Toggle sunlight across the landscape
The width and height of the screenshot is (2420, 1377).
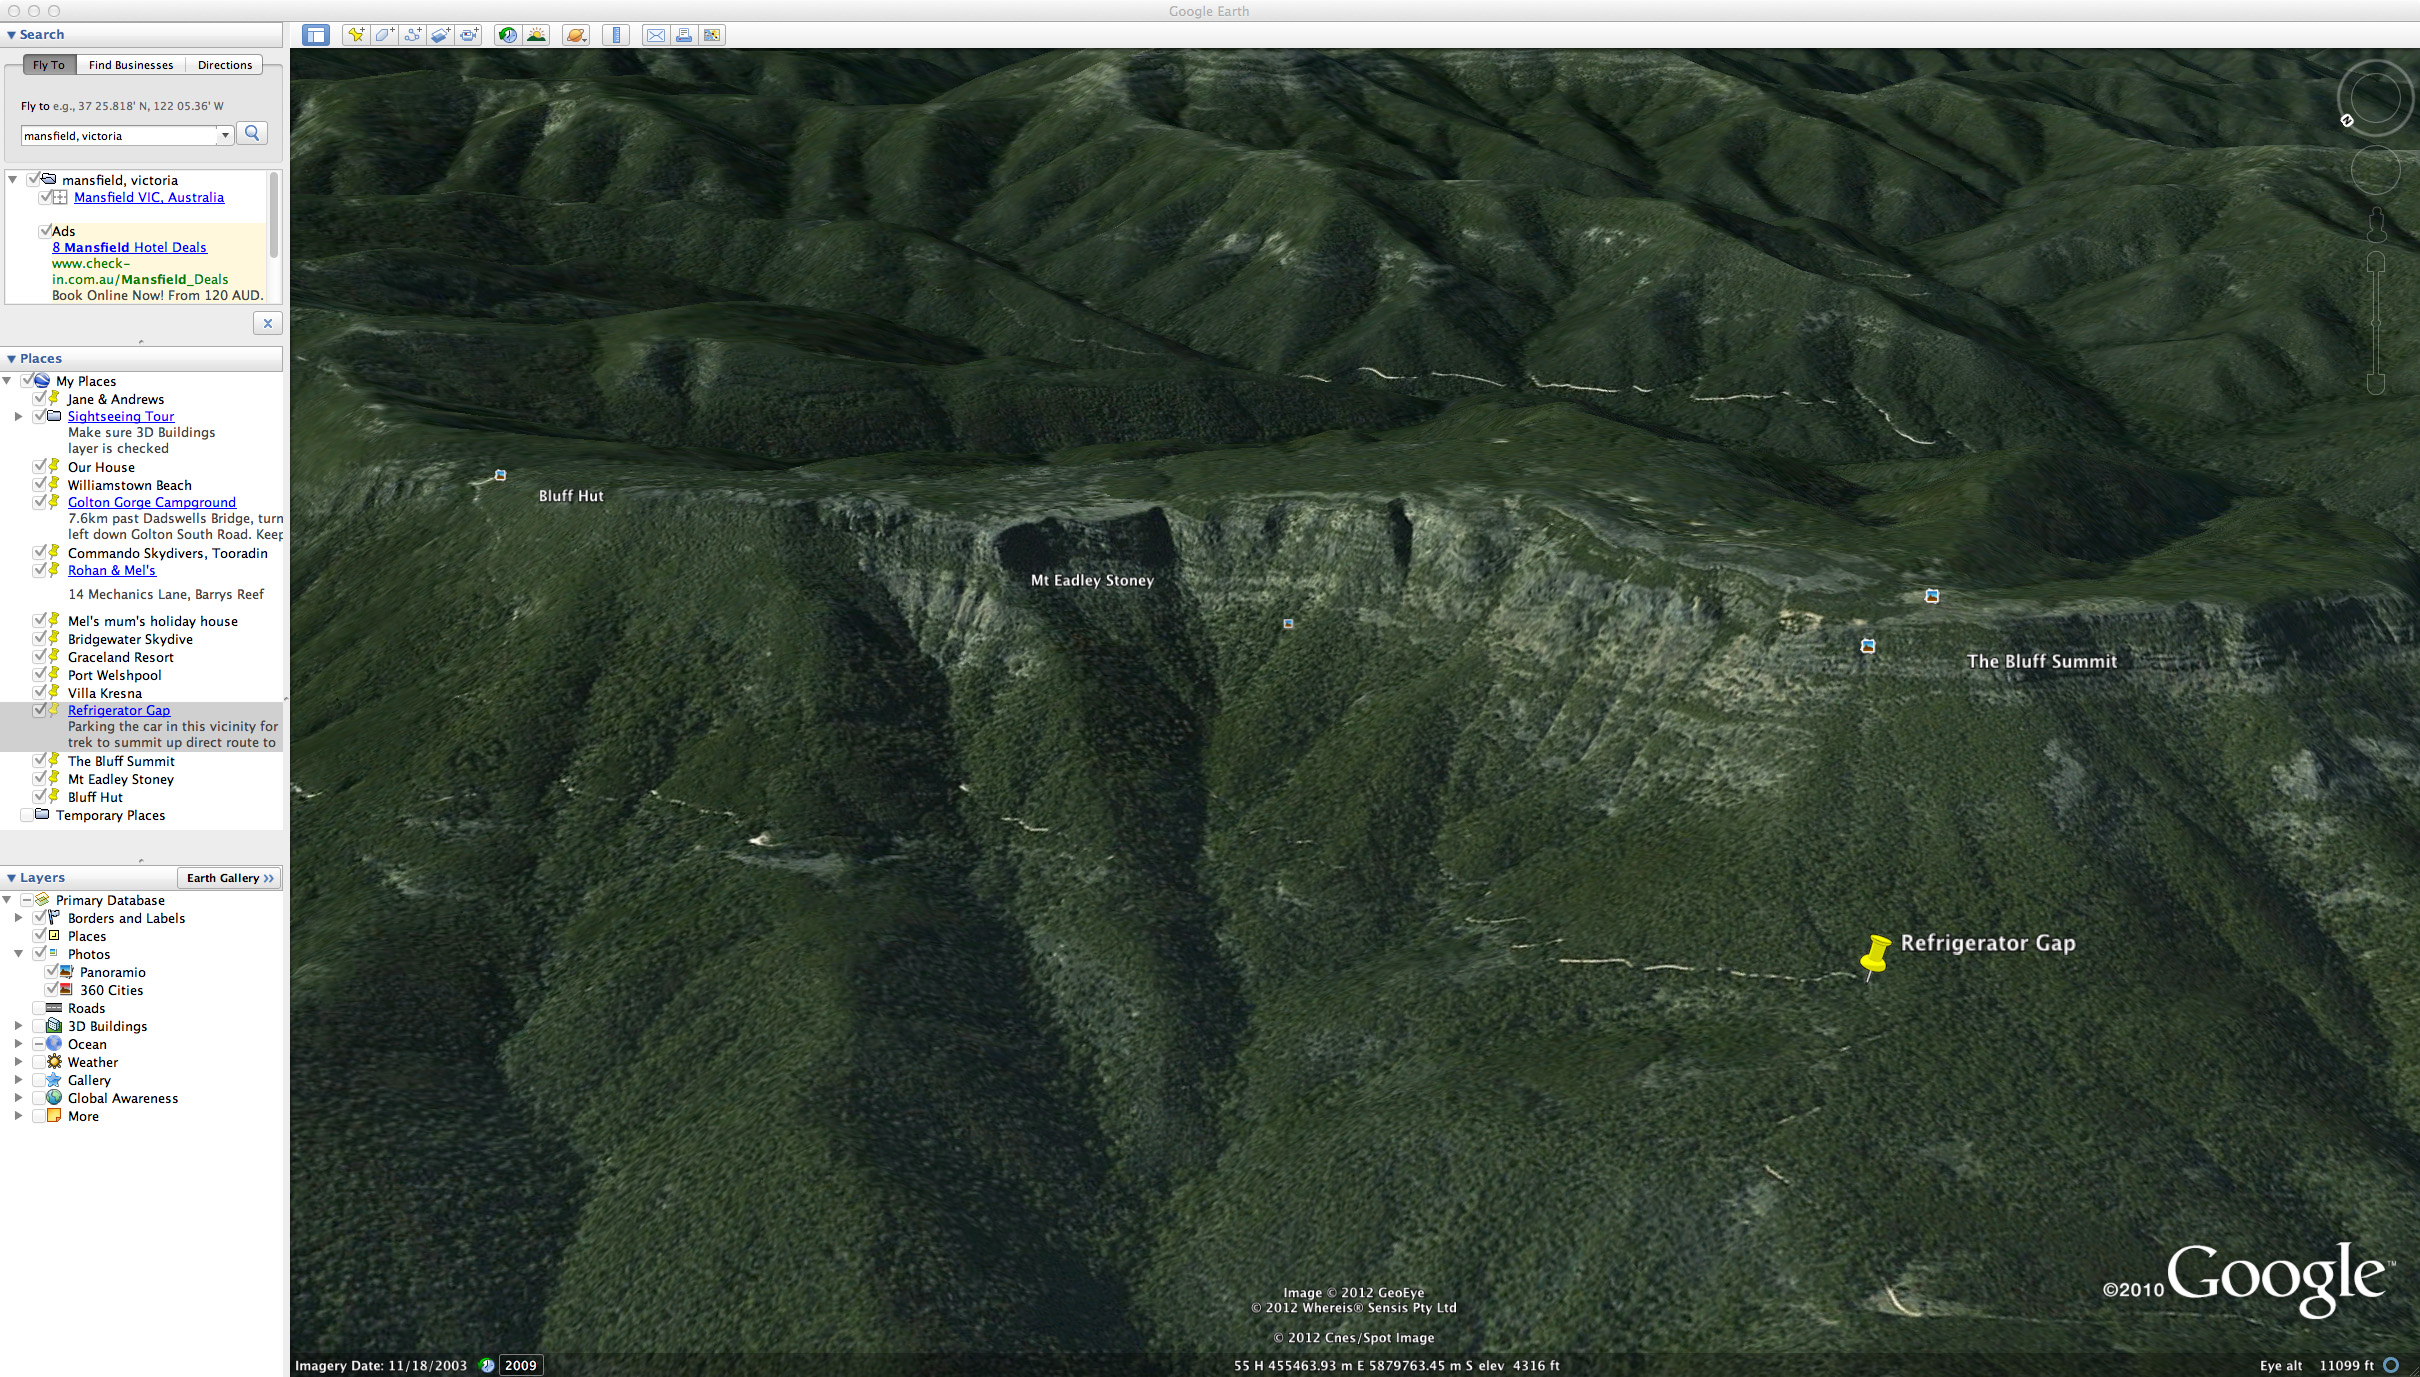click(x=537, y=35)
